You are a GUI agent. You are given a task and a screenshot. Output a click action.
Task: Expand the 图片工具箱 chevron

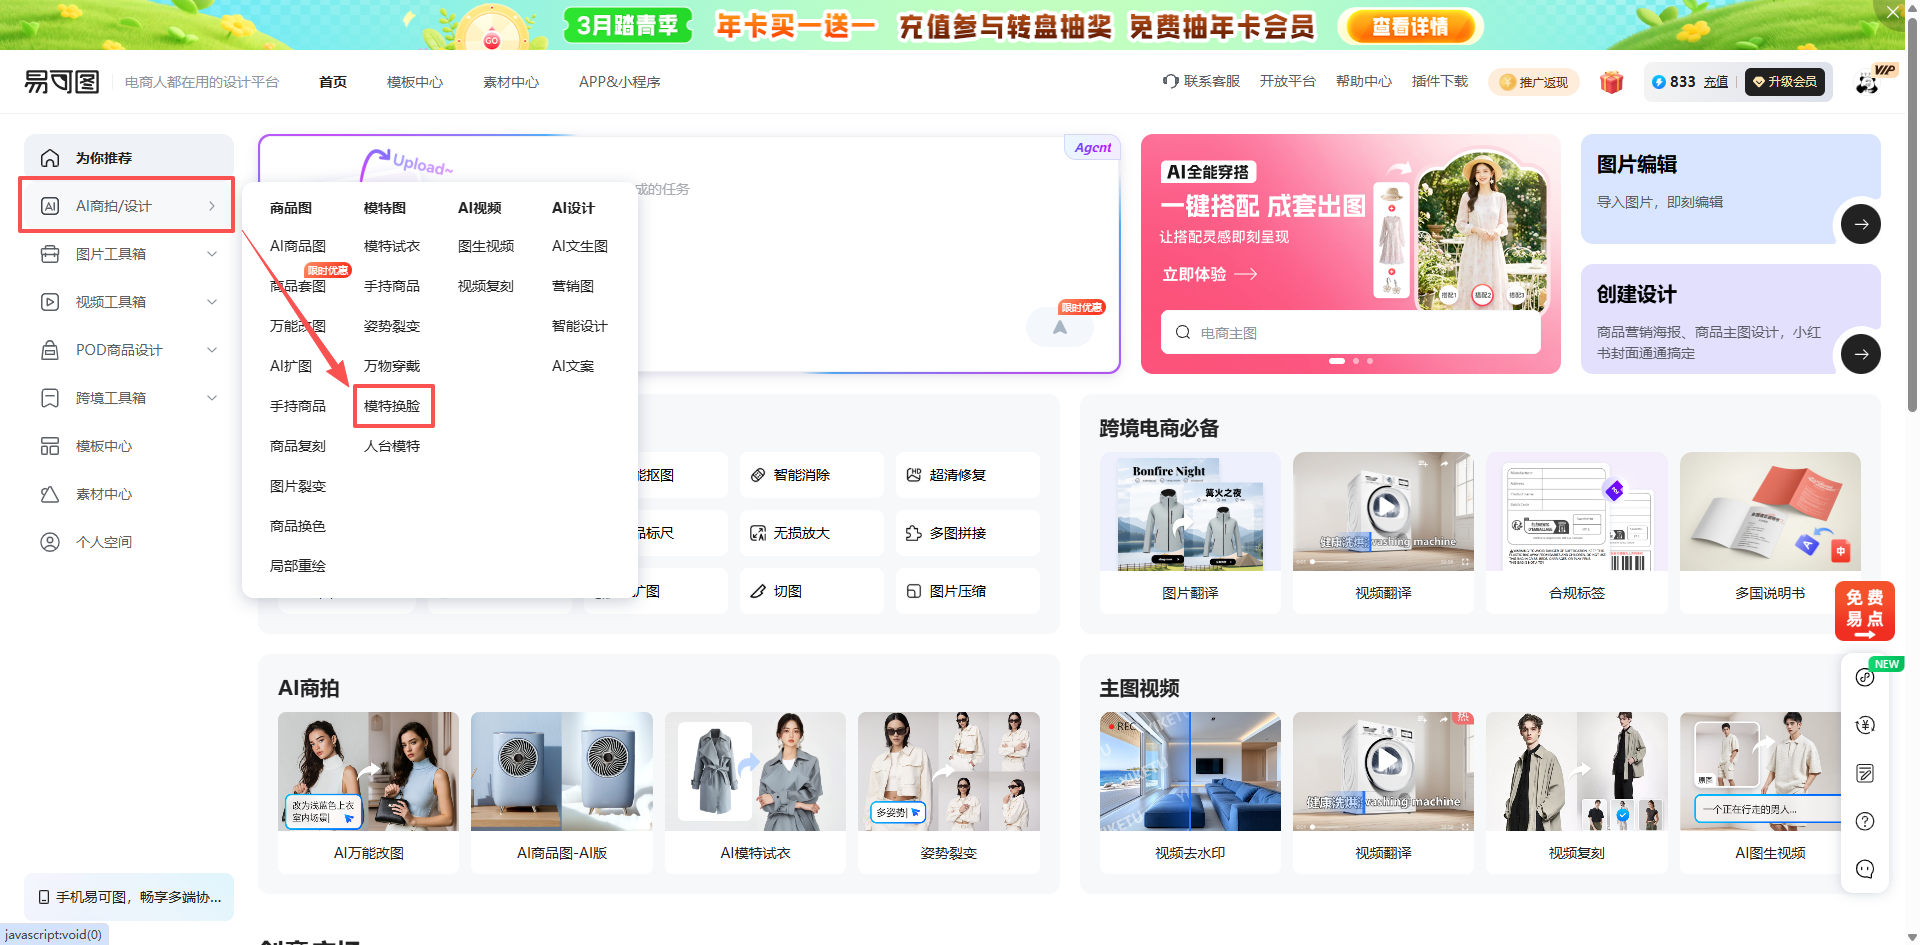pyautogui.click(x=212, y=254)
